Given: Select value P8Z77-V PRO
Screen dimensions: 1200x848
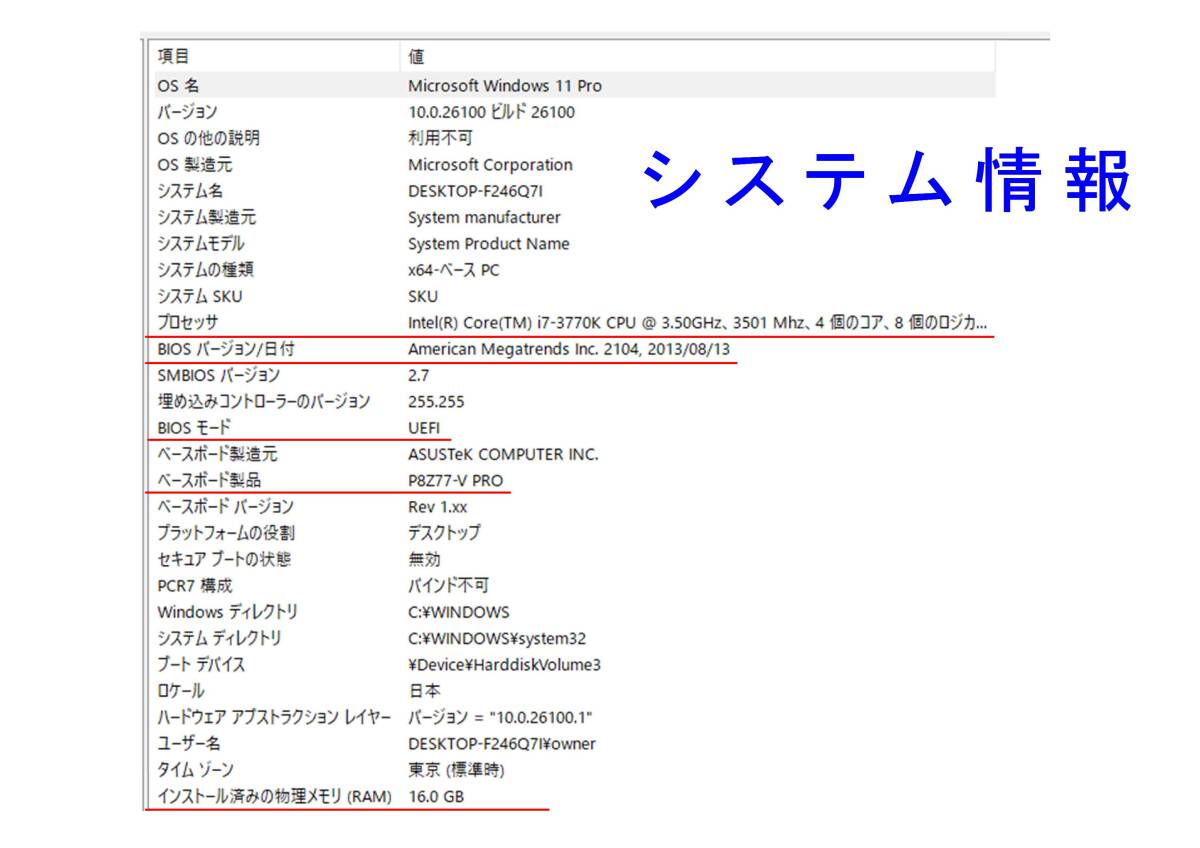Looking at the screenshot, I should (x=455, y=481).
